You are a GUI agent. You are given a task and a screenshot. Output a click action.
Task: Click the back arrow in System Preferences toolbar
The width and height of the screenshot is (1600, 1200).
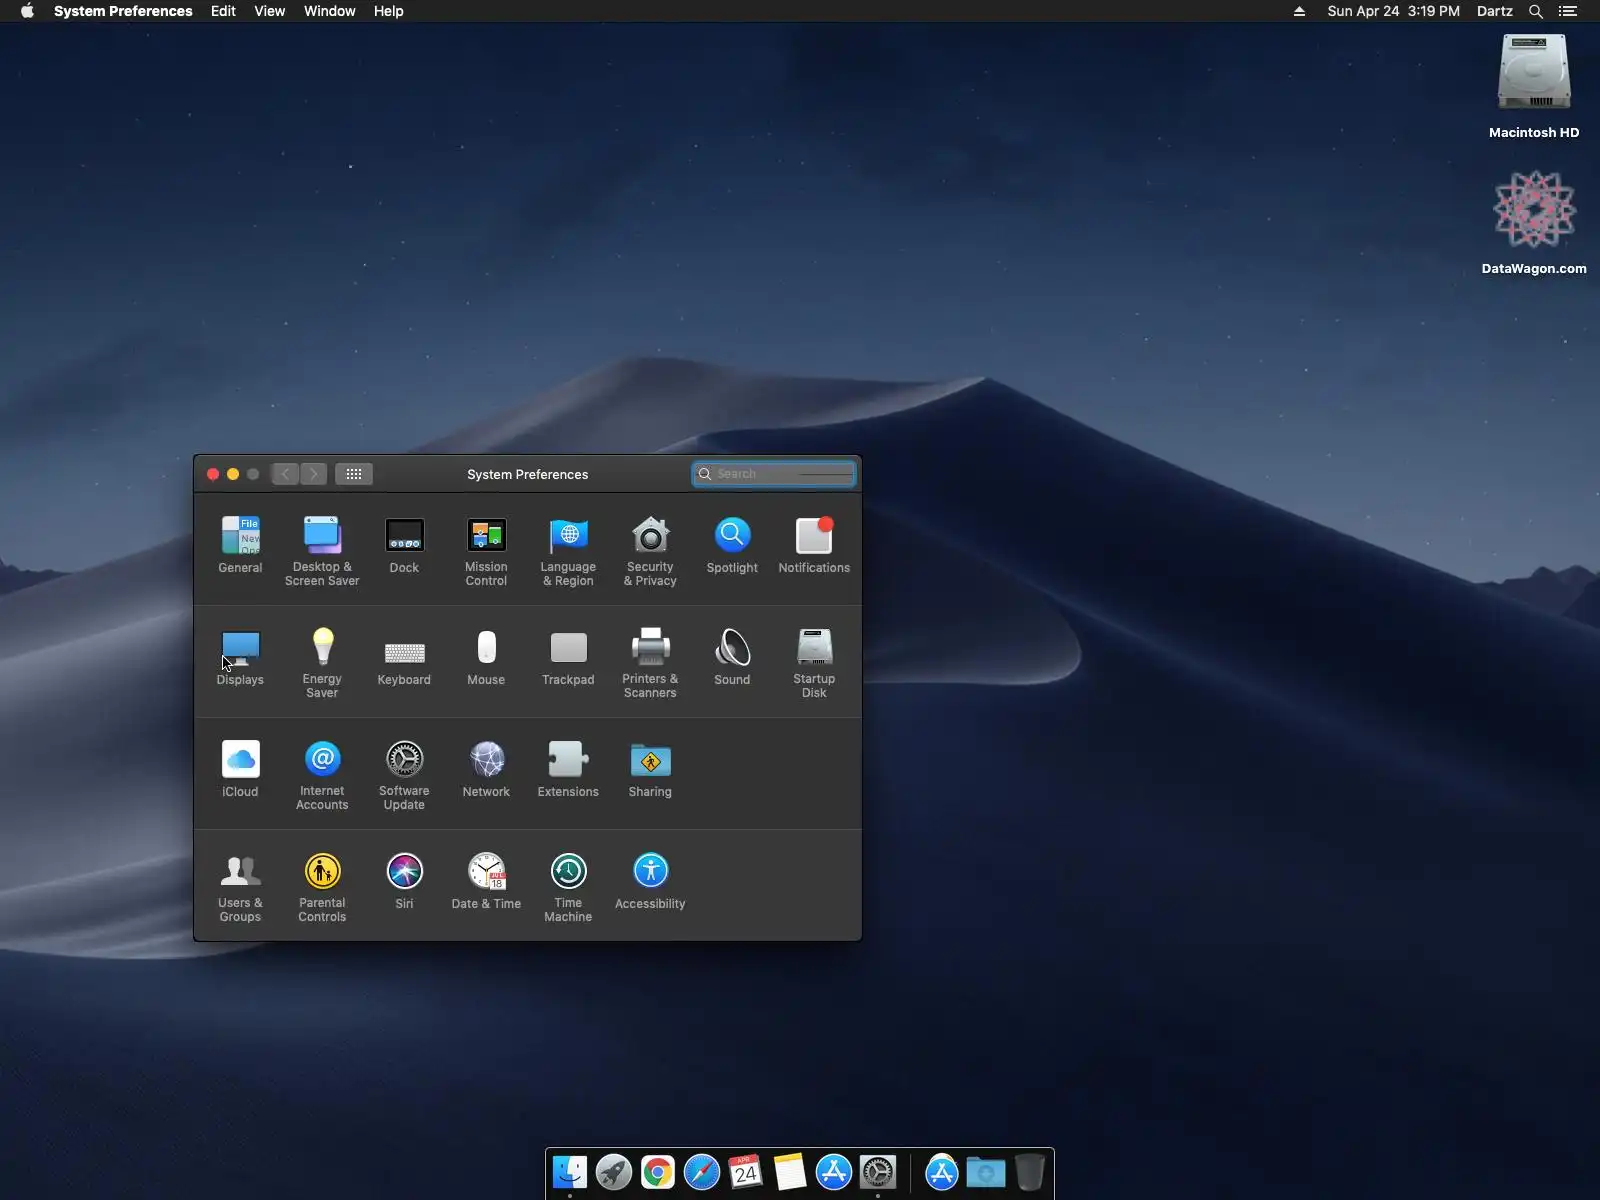[285, 474]
